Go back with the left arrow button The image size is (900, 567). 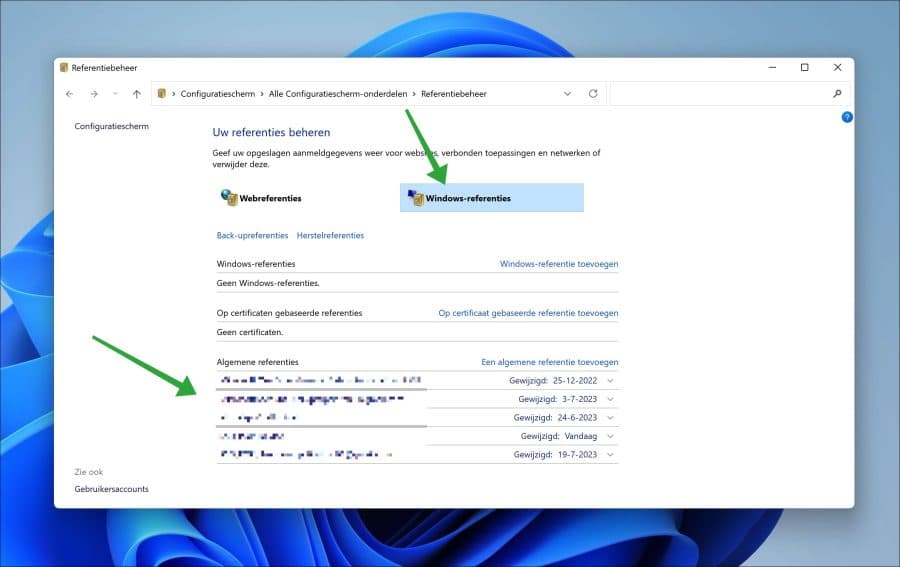[x=69, y=94]
